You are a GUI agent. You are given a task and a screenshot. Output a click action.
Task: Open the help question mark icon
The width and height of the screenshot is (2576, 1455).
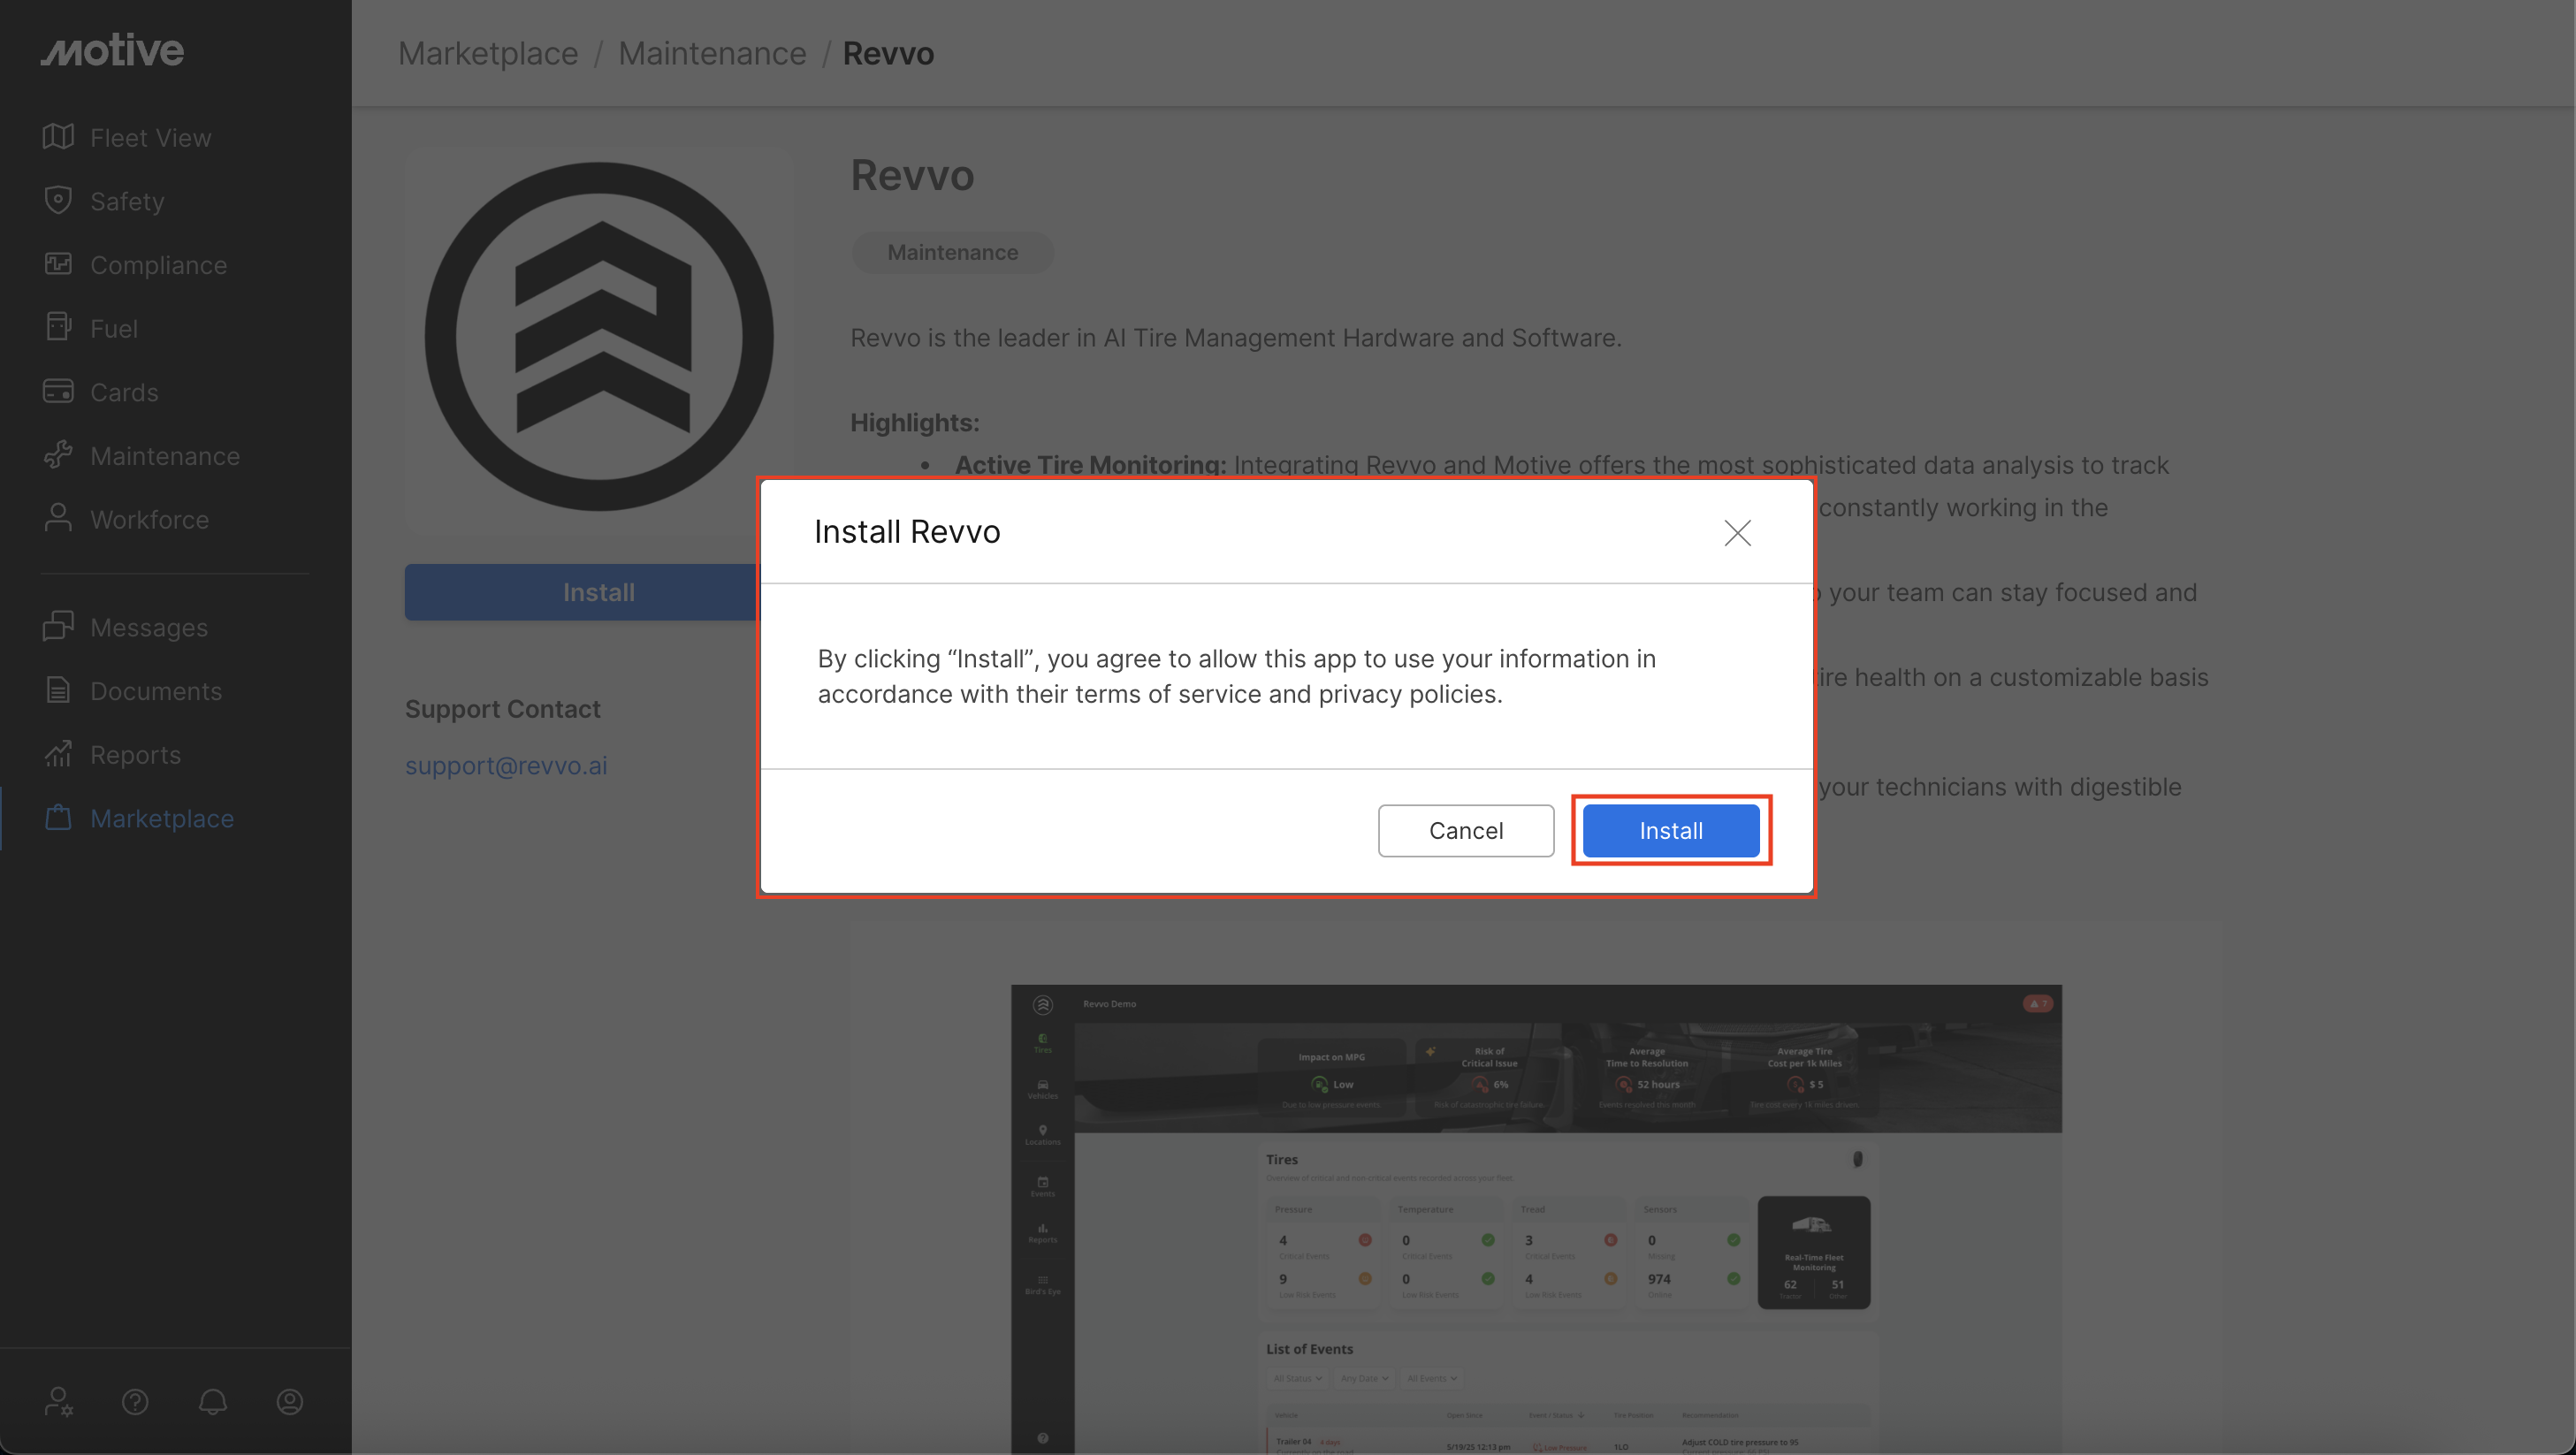click(x=135, y=1402)
